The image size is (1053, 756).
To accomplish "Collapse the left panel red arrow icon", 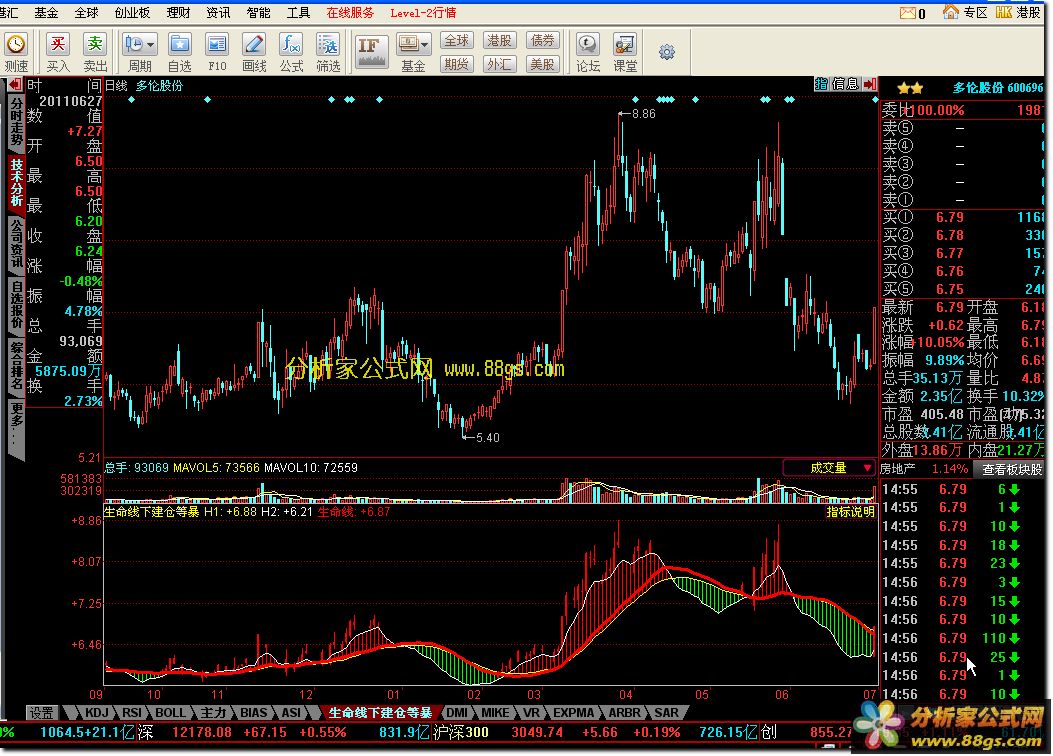I will [x=13, y=85].
